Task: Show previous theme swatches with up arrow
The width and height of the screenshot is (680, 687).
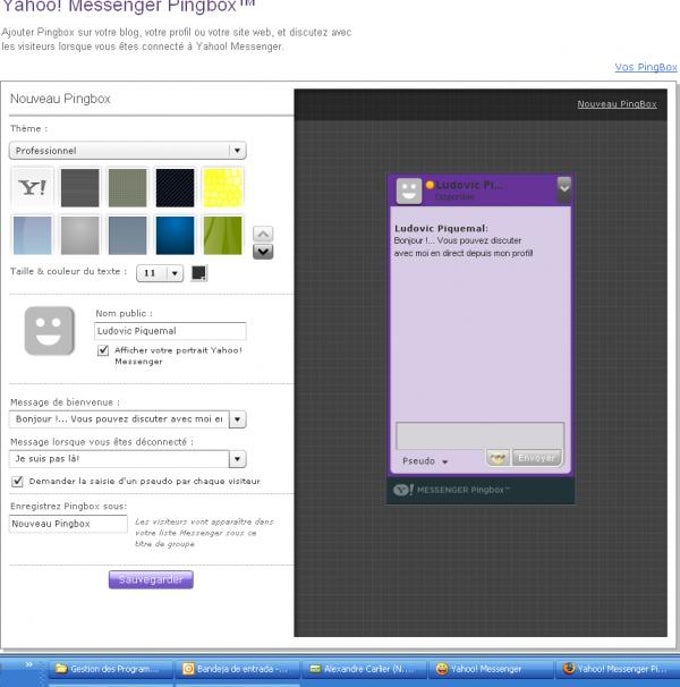Action: click(x=263, y=234)
